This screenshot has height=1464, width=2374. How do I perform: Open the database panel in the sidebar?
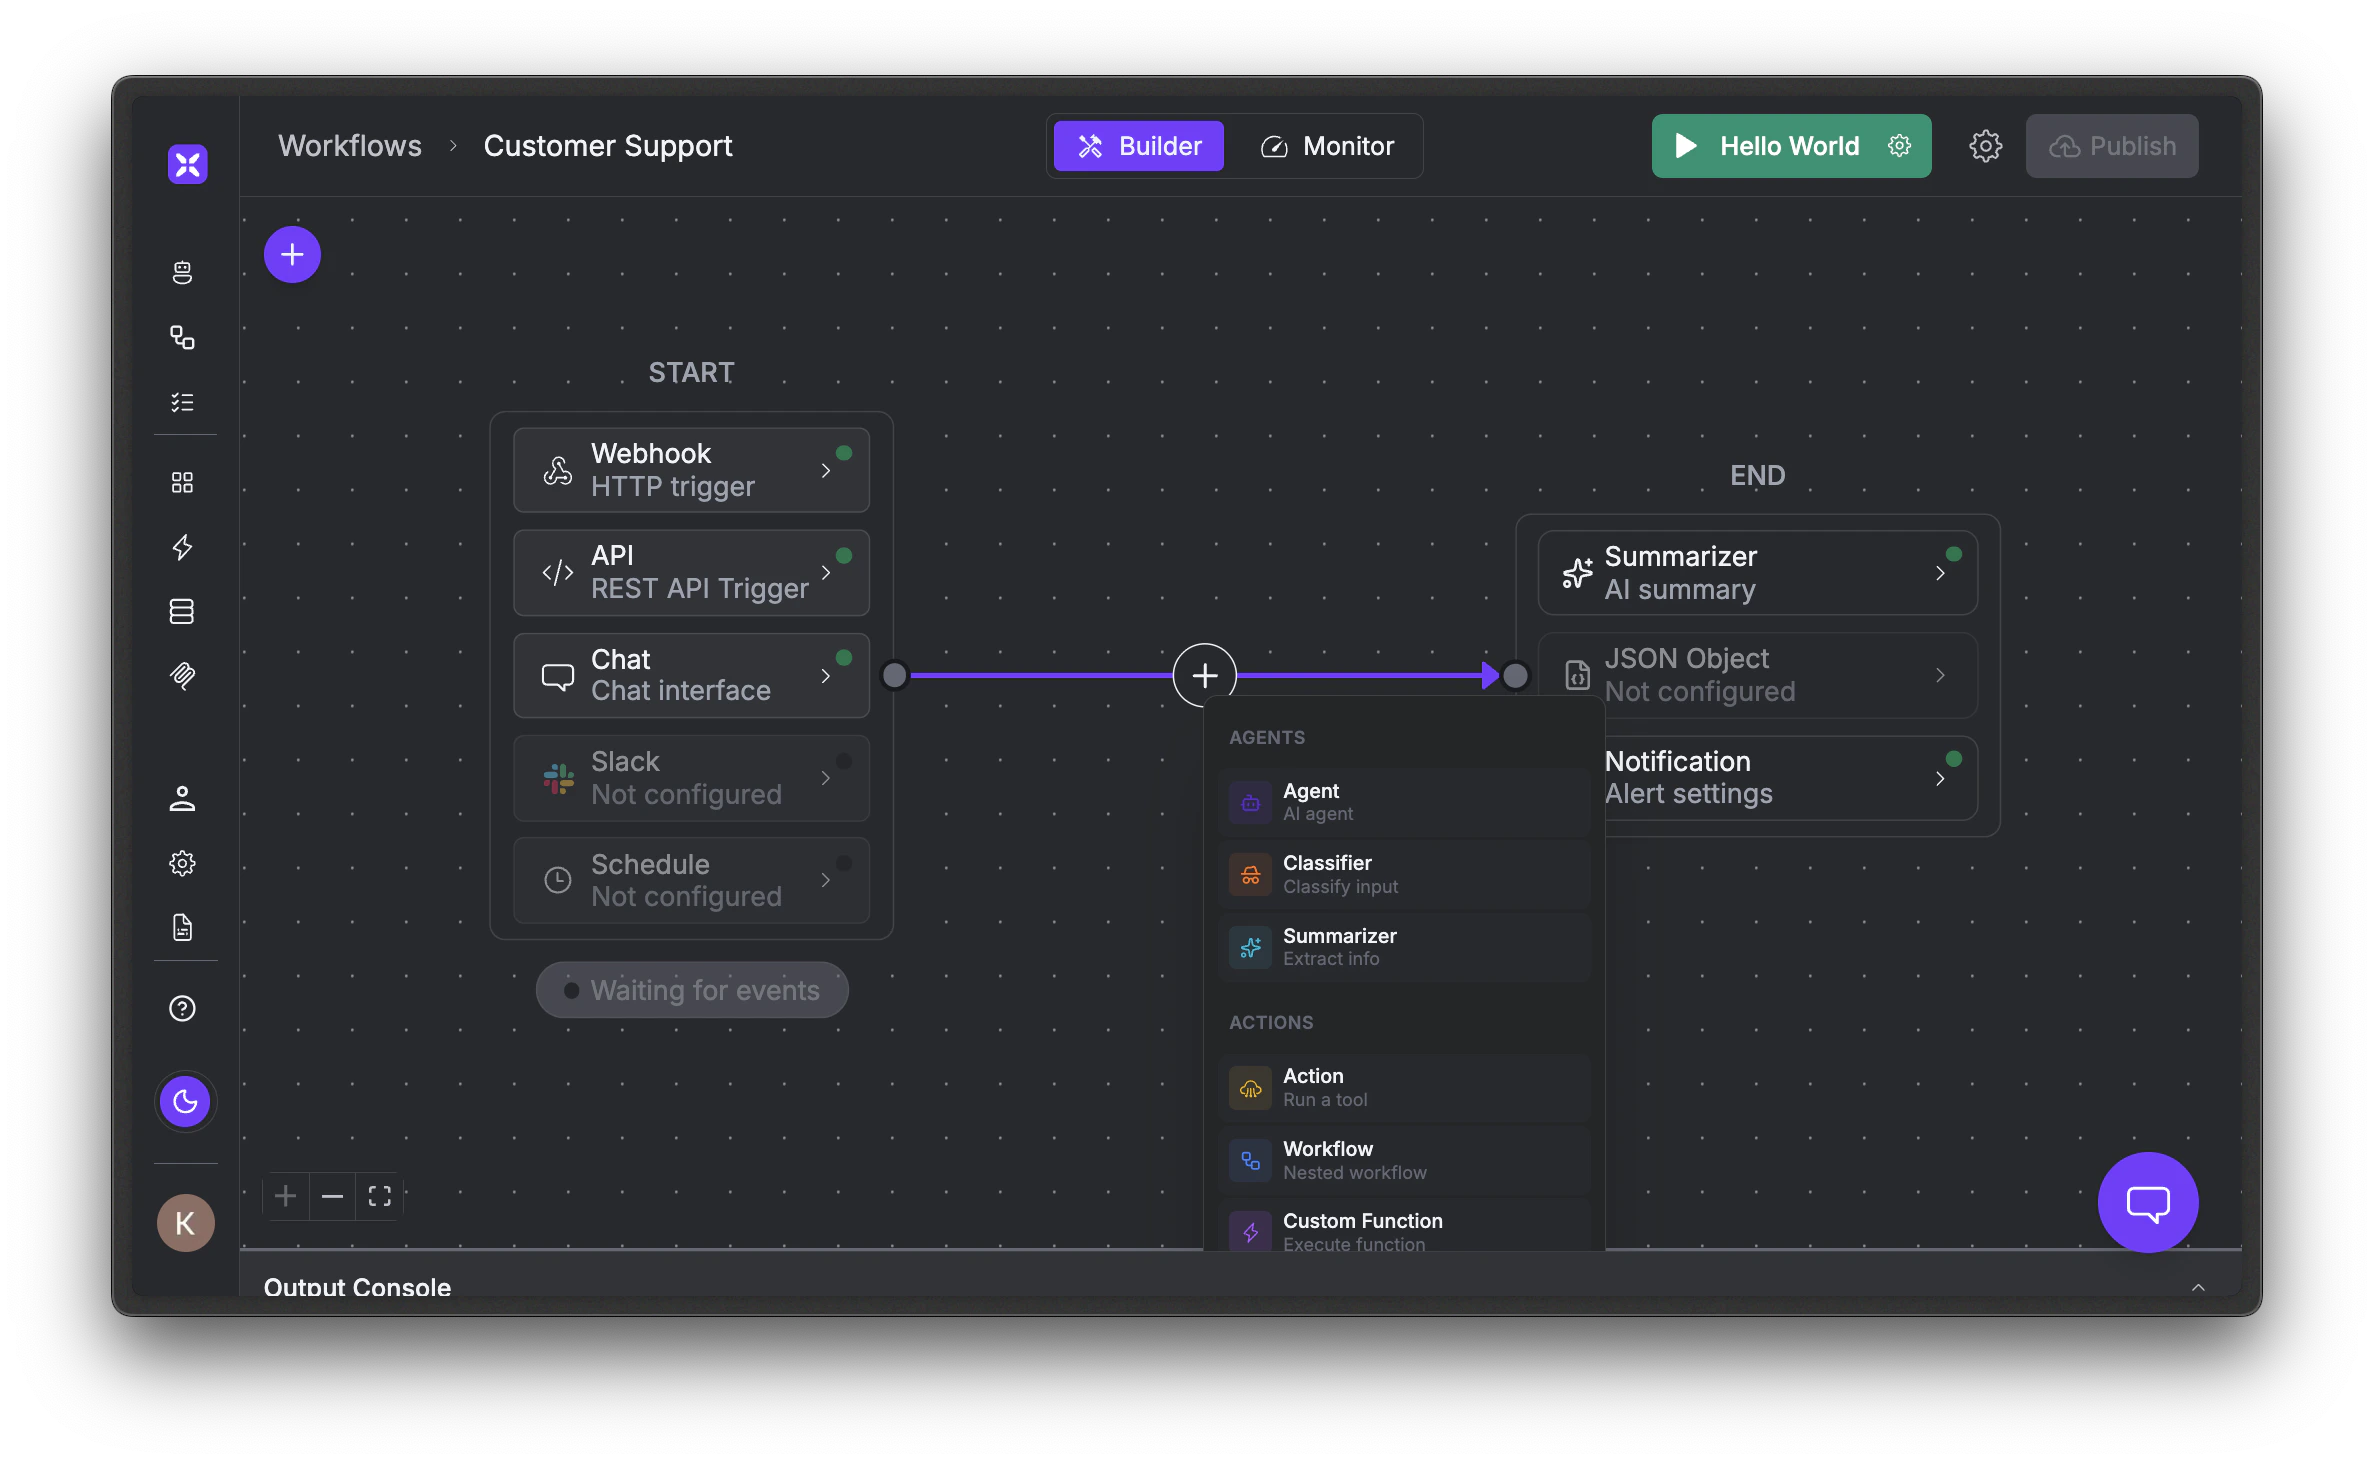[x=184, y=611]
